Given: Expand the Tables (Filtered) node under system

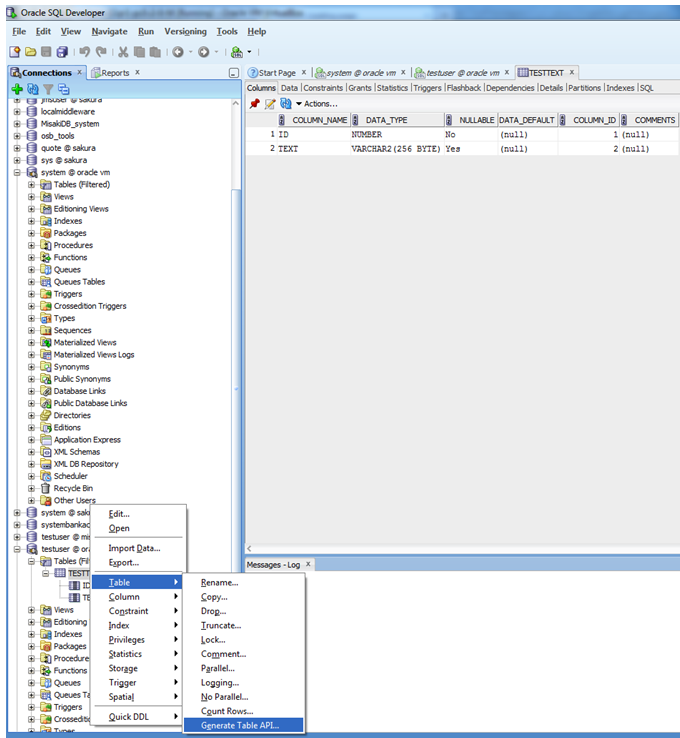Looking at the screenshot, I should pyautogui.click(x=31, y=185).
